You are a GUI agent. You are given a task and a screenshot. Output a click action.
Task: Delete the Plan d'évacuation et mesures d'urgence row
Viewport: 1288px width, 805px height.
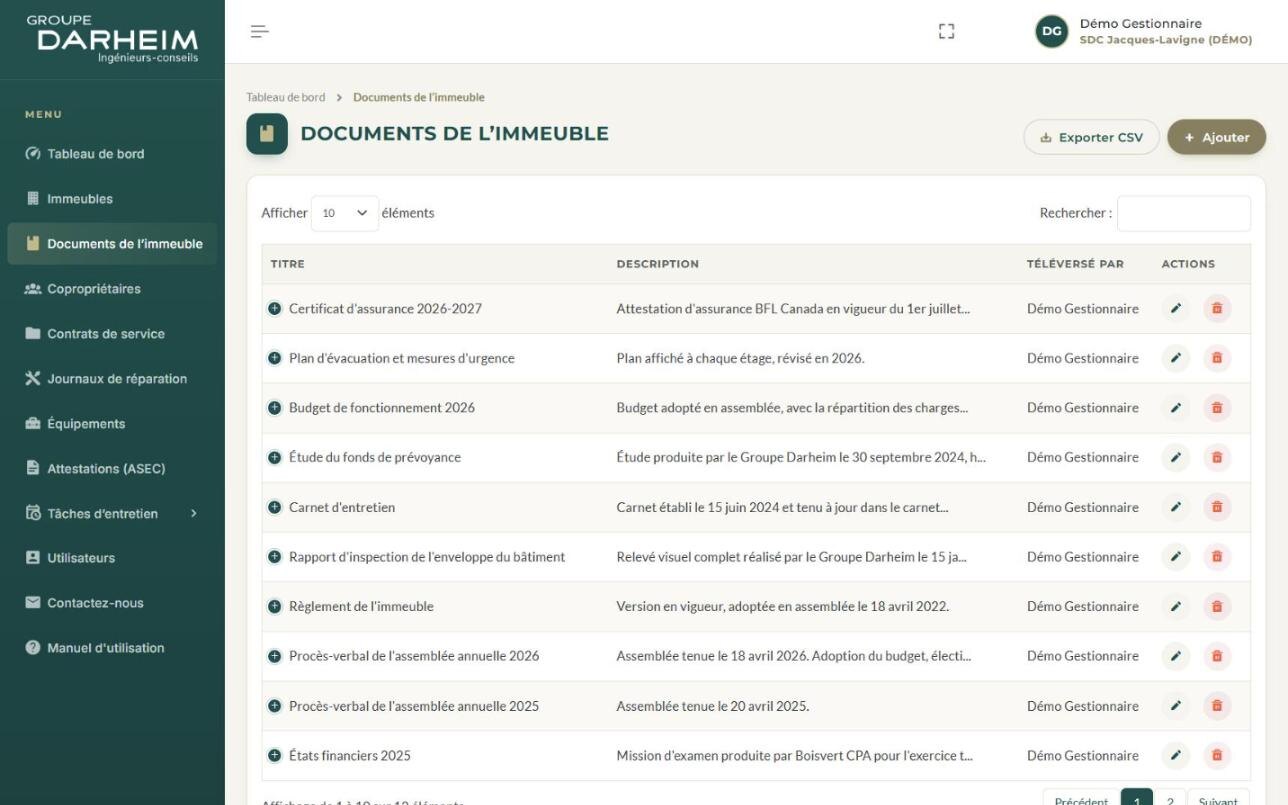(x=1217, y=358)
